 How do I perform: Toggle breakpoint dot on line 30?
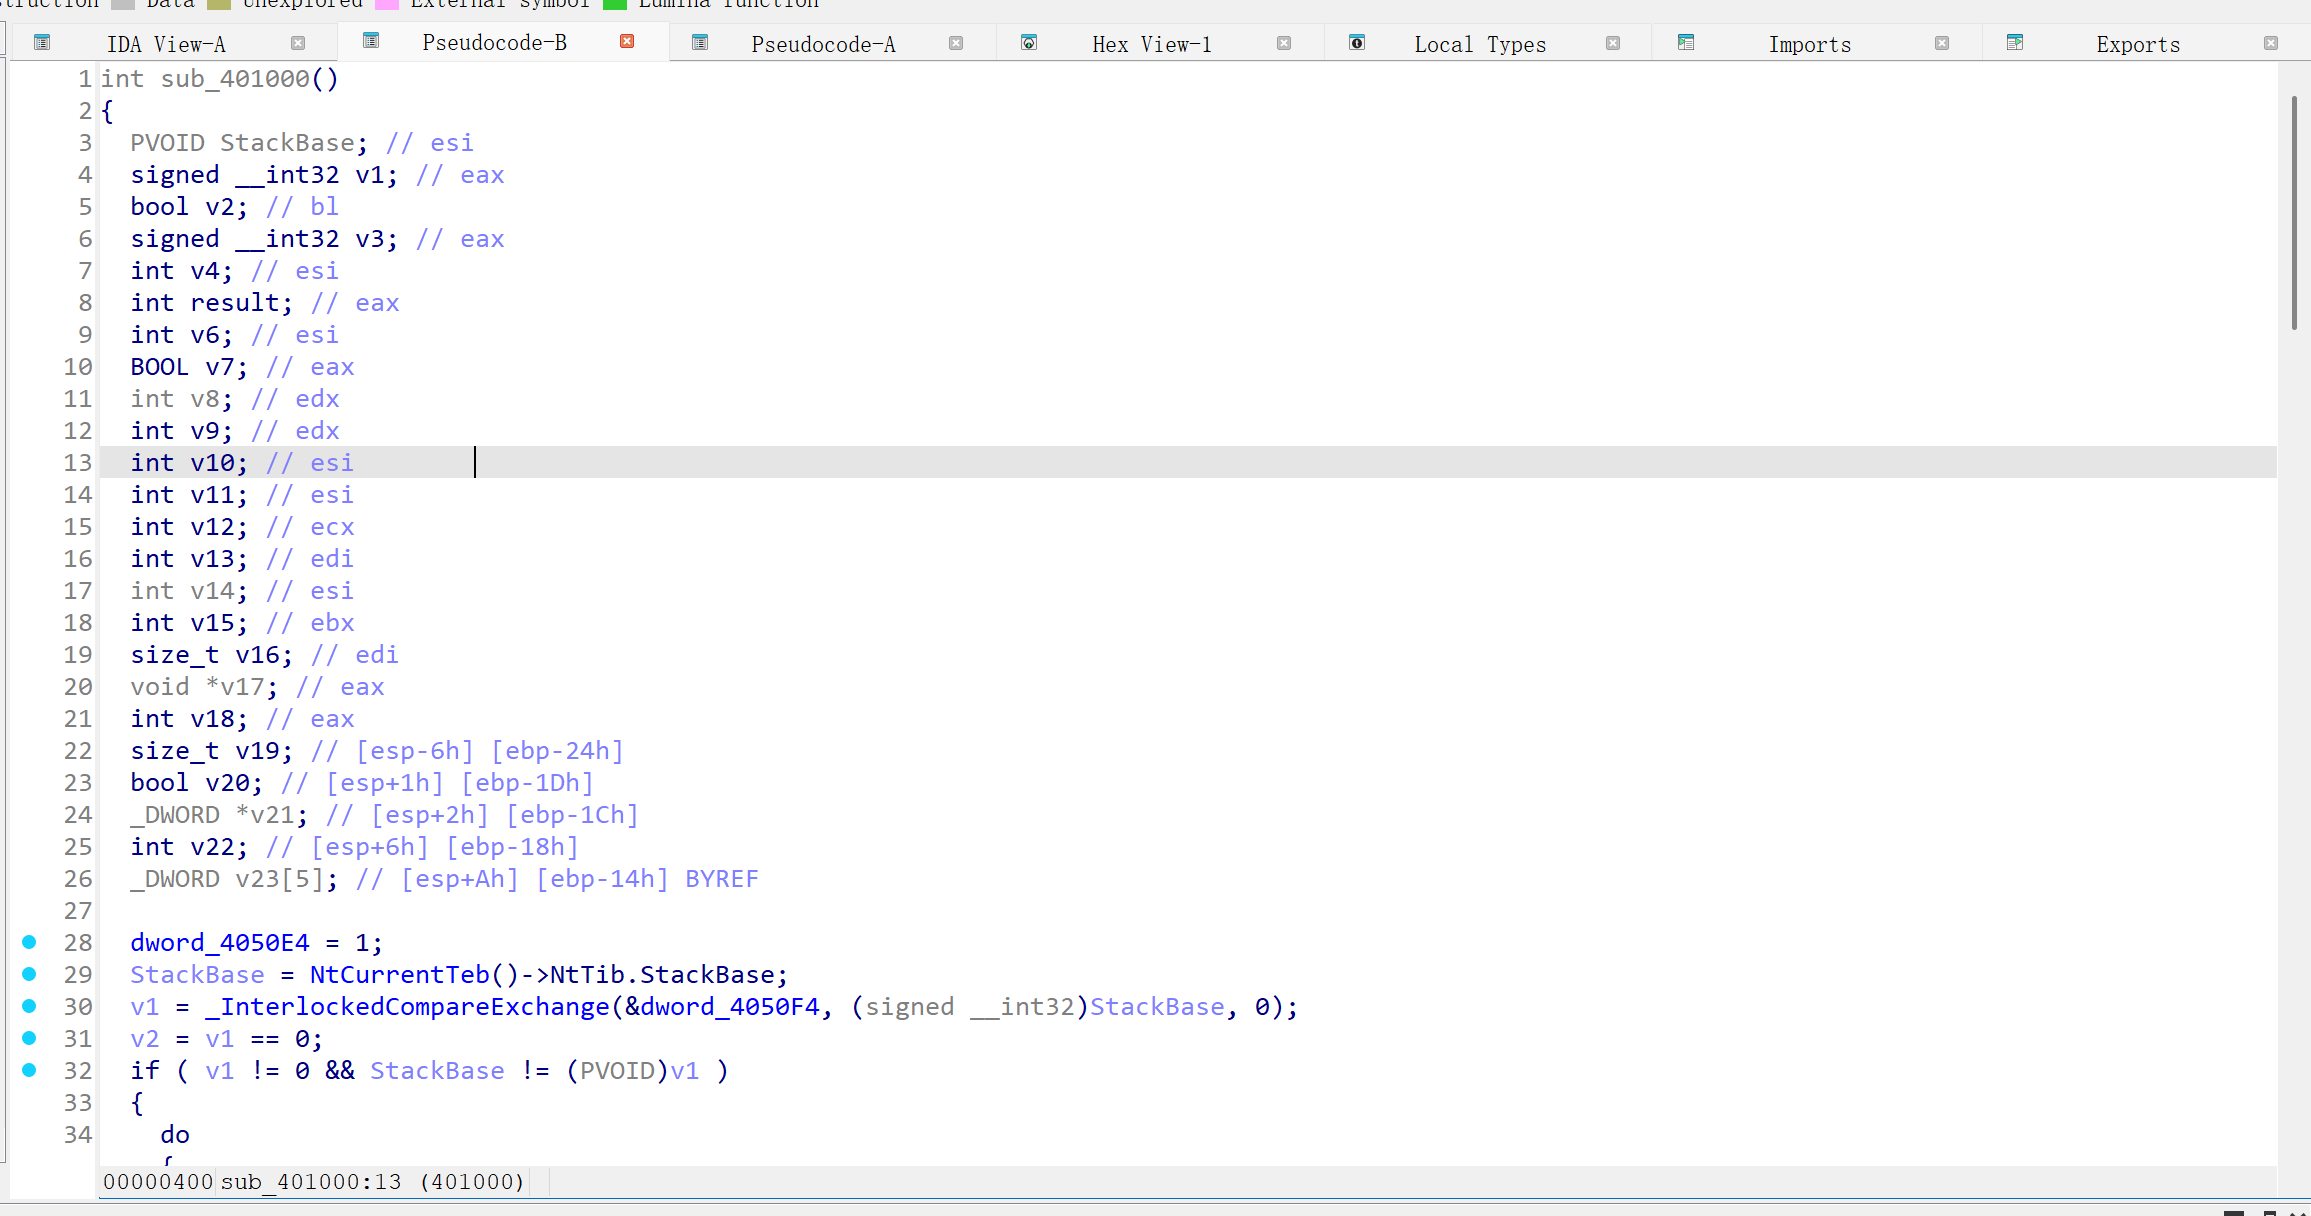[x=29, y=1006]
